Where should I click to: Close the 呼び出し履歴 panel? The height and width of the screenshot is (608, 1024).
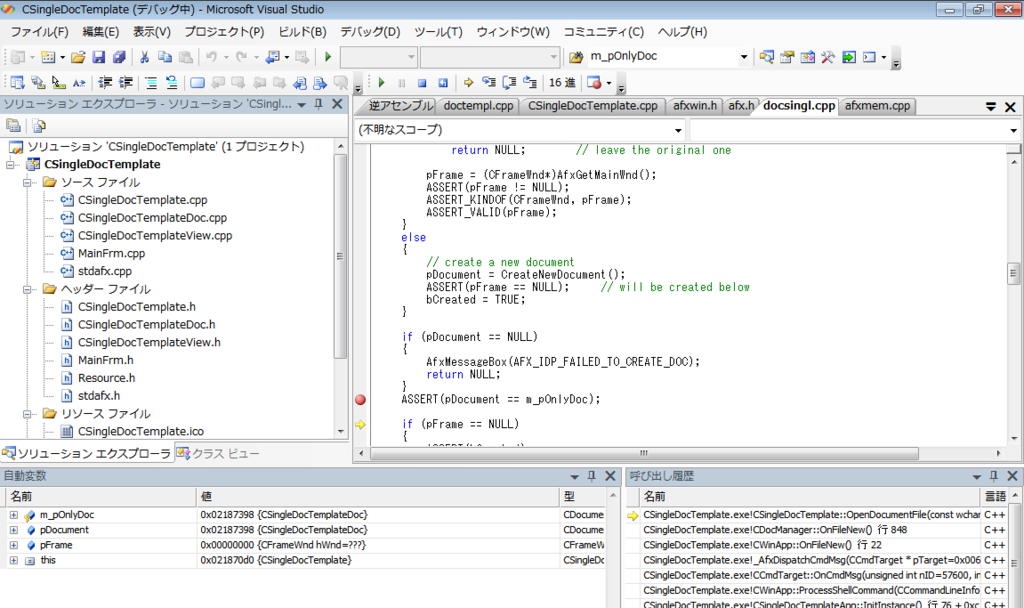1012,476
